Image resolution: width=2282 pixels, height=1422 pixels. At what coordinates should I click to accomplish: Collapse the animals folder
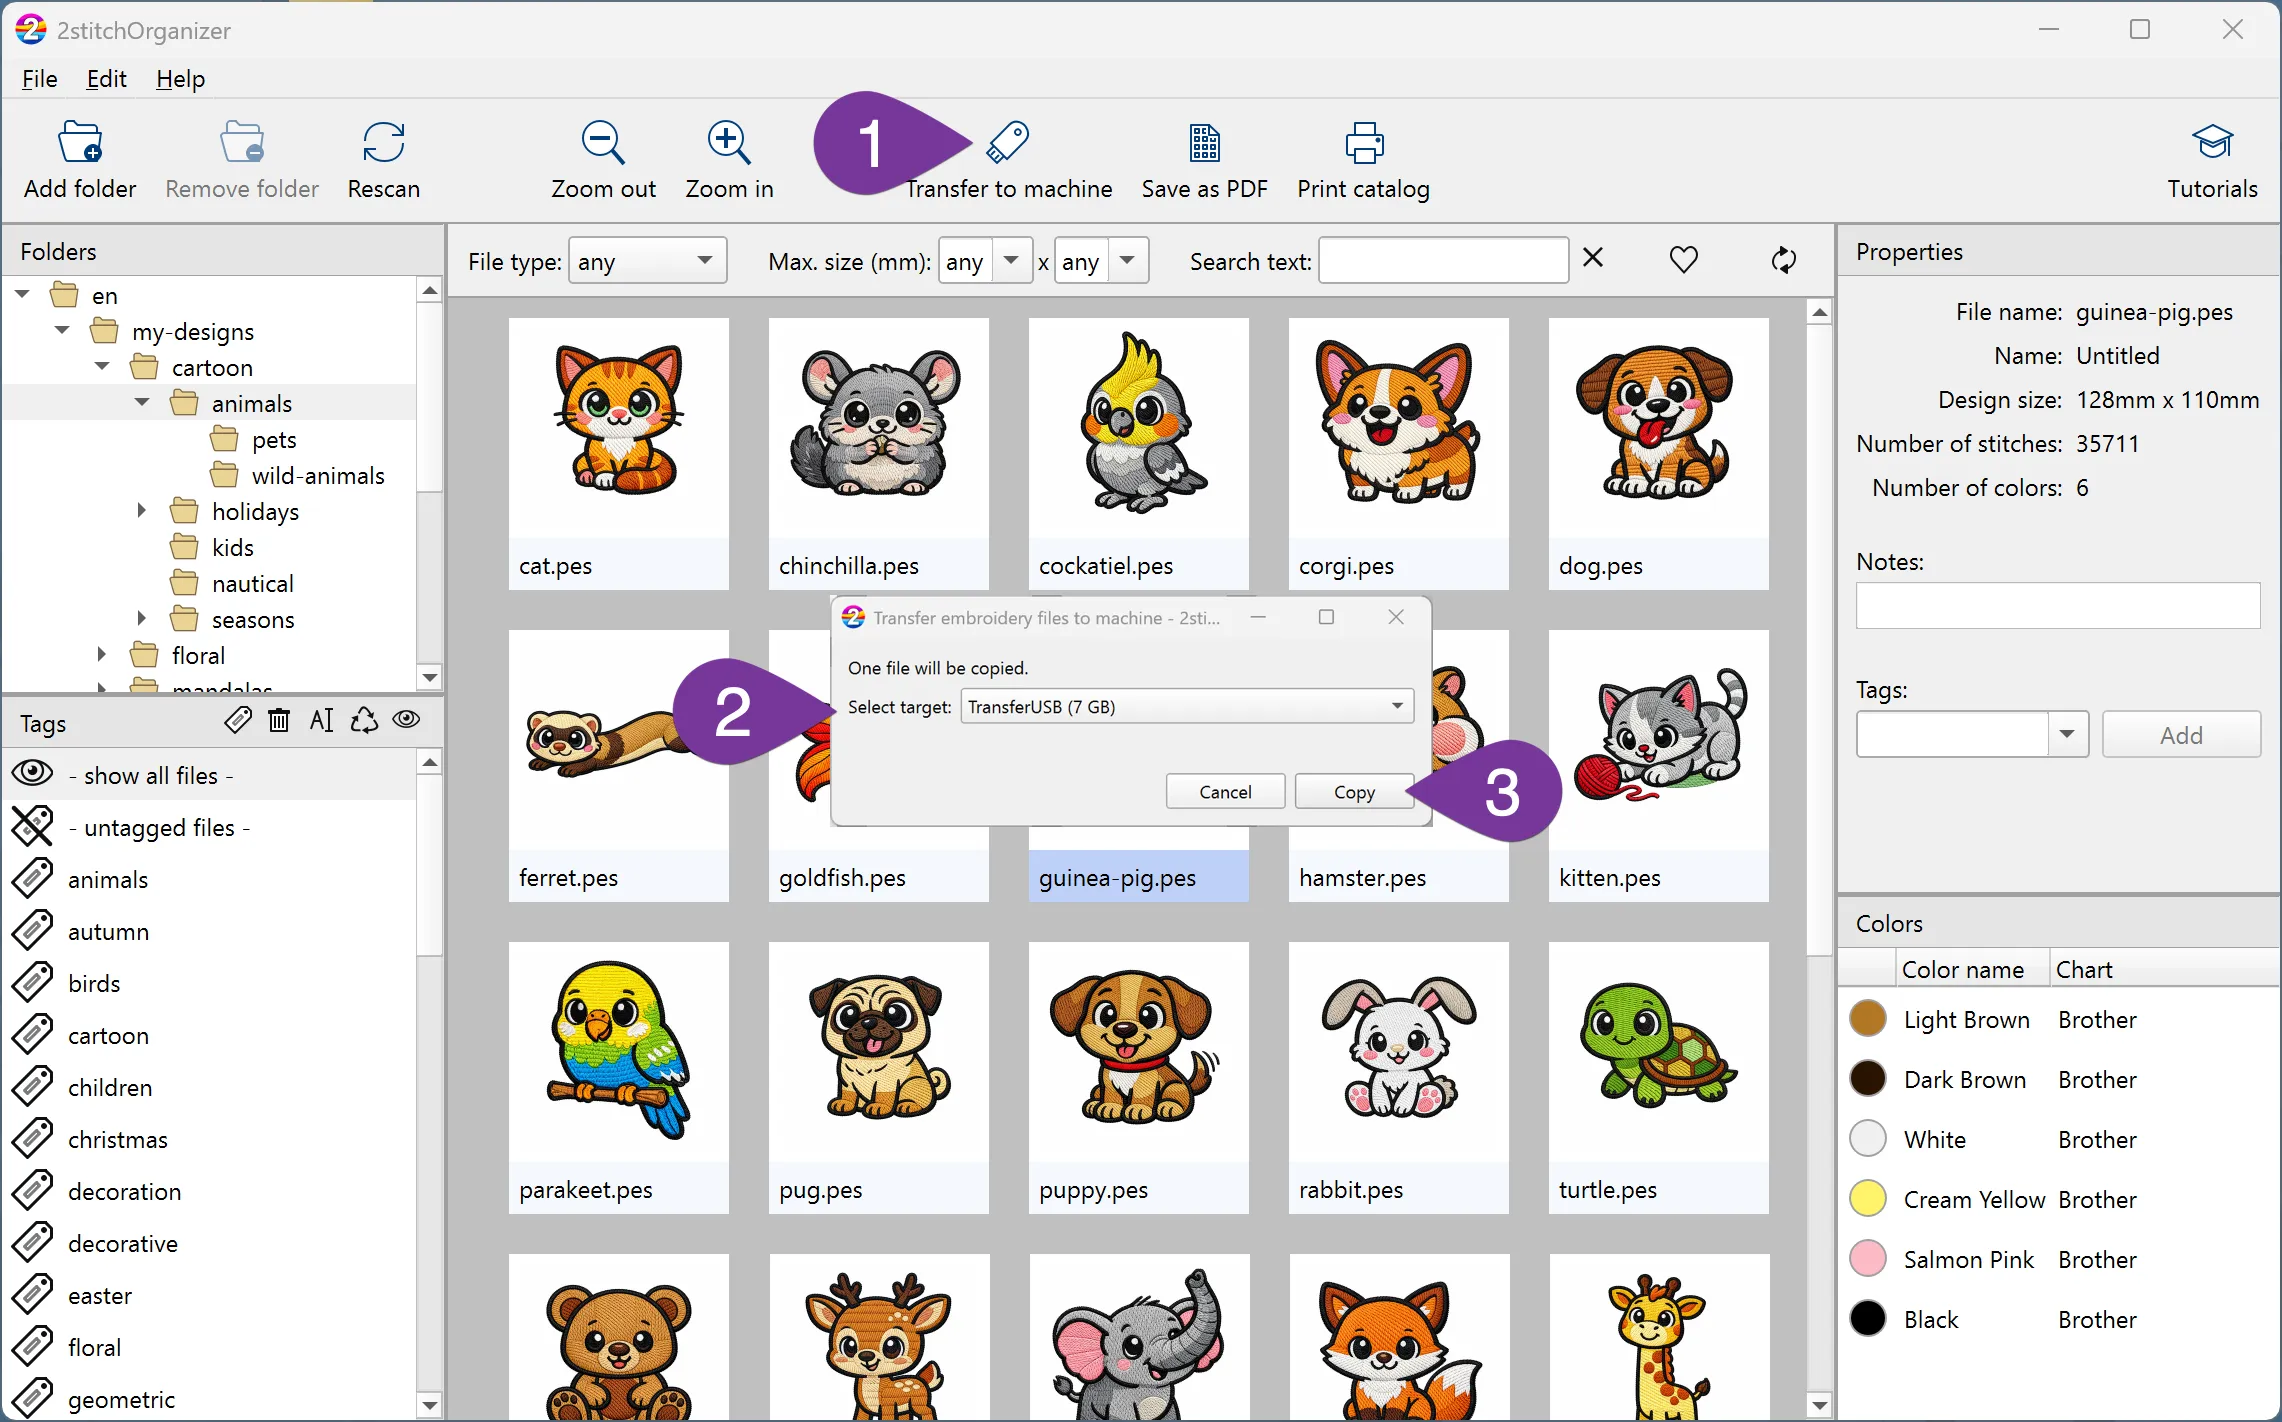pyautogui.click(x=142, y=403)
